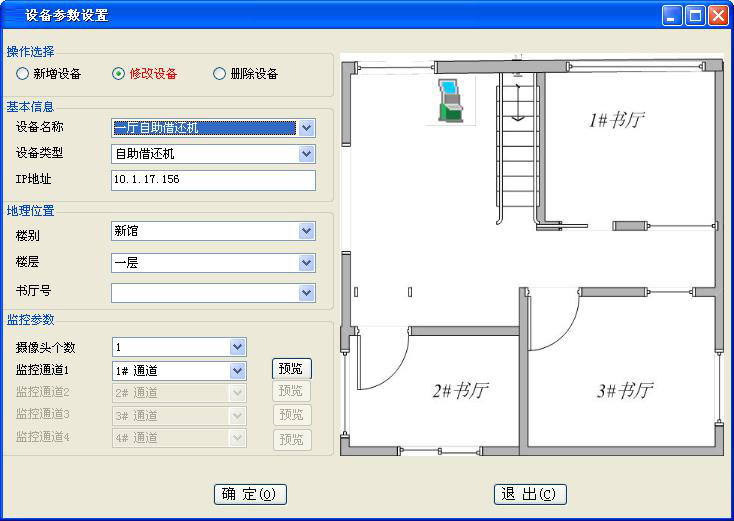The width and height of the screenshot is (734, 521).
Task: Click the 2#书厅 label on map
Action: coord(461,390)
